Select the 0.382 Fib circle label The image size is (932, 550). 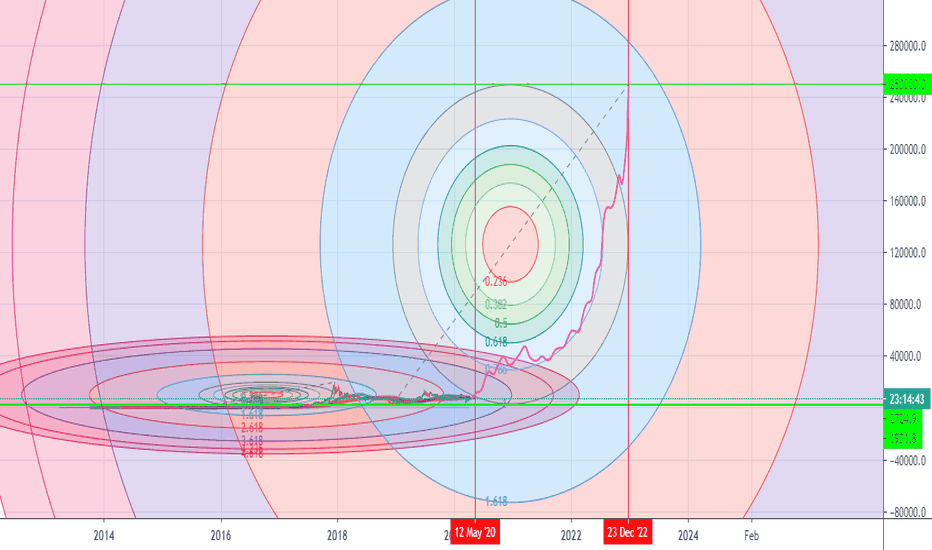click(x=496, y=304)
